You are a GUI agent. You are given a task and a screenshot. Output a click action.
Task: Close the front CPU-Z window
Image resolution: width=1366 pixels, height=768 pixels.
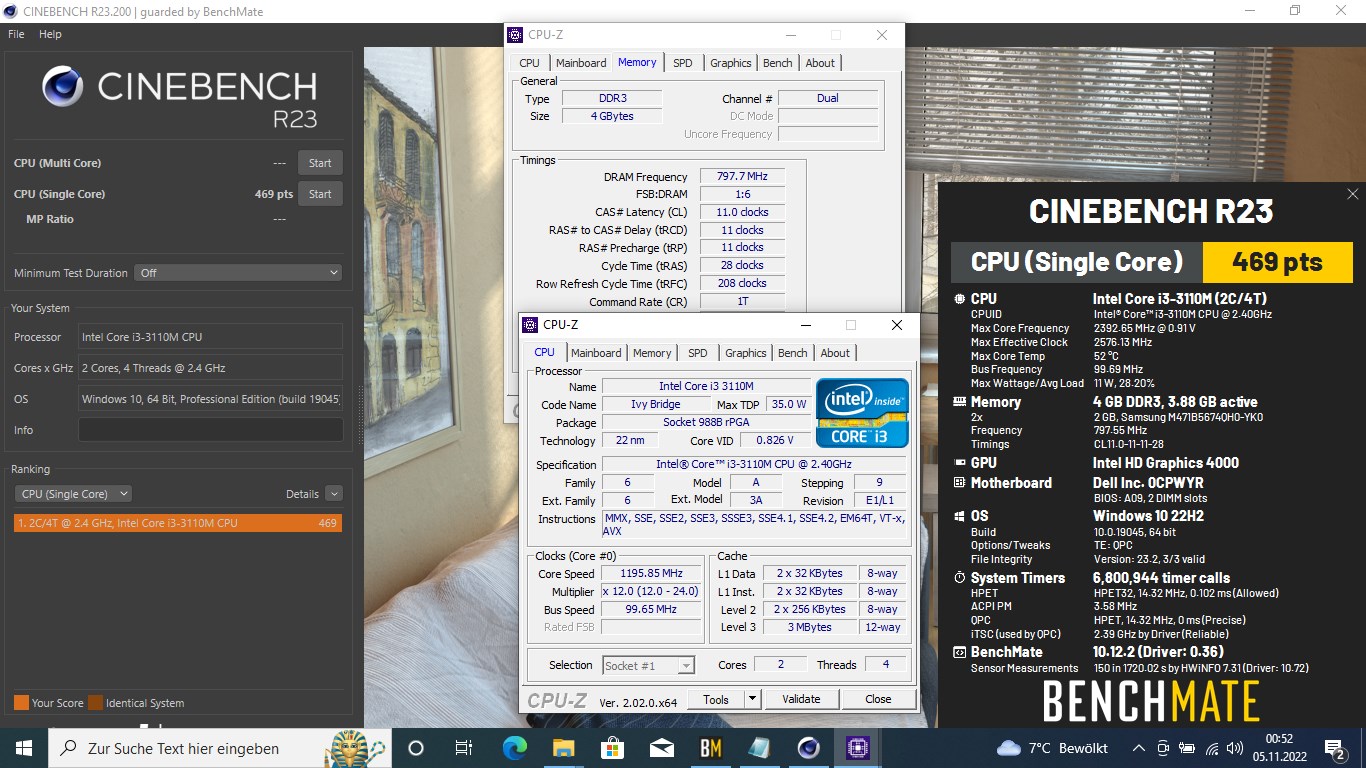(897, 325)
